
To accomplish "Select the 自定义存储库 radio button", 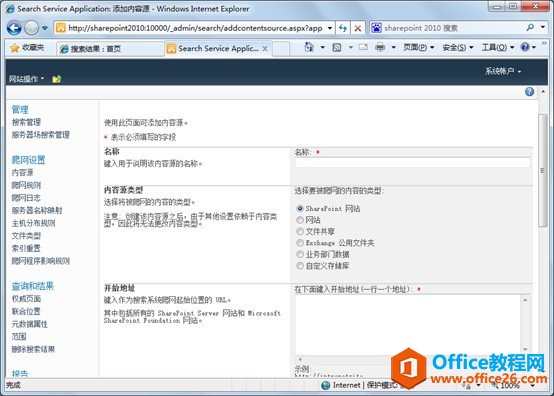I will click(x=300, y=266).
